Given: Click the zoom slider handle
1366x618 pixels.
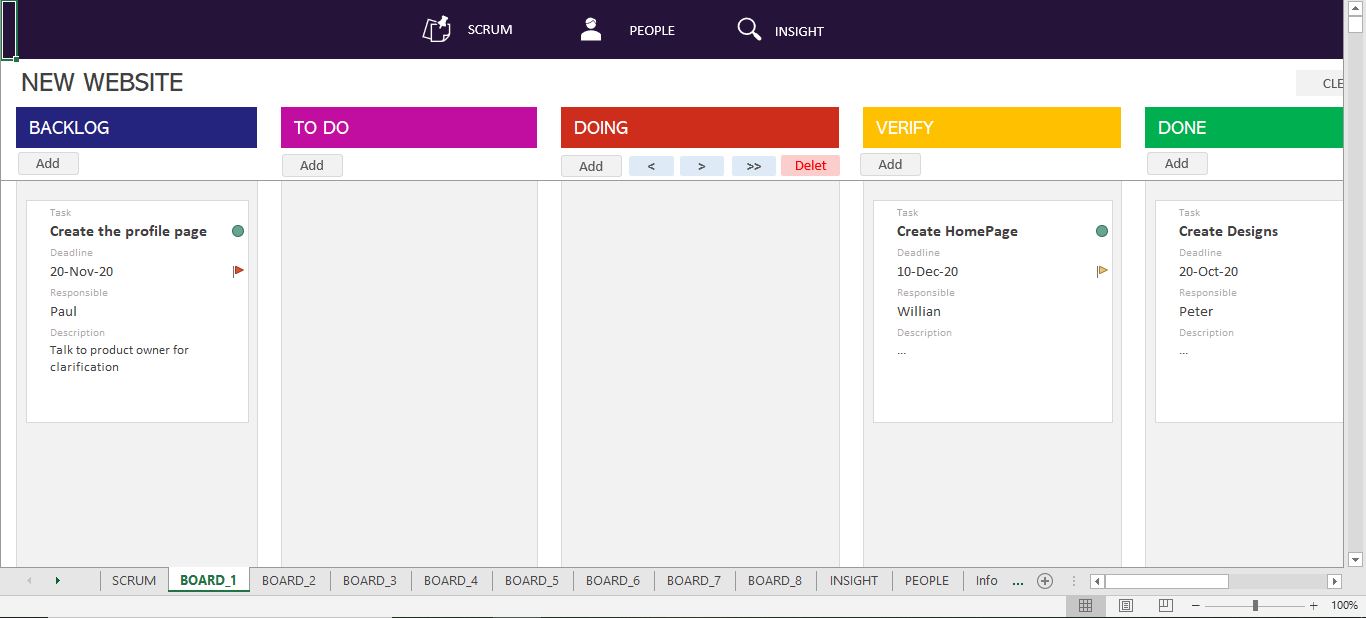Looking at the screenshot, I should pos(1255,606).
